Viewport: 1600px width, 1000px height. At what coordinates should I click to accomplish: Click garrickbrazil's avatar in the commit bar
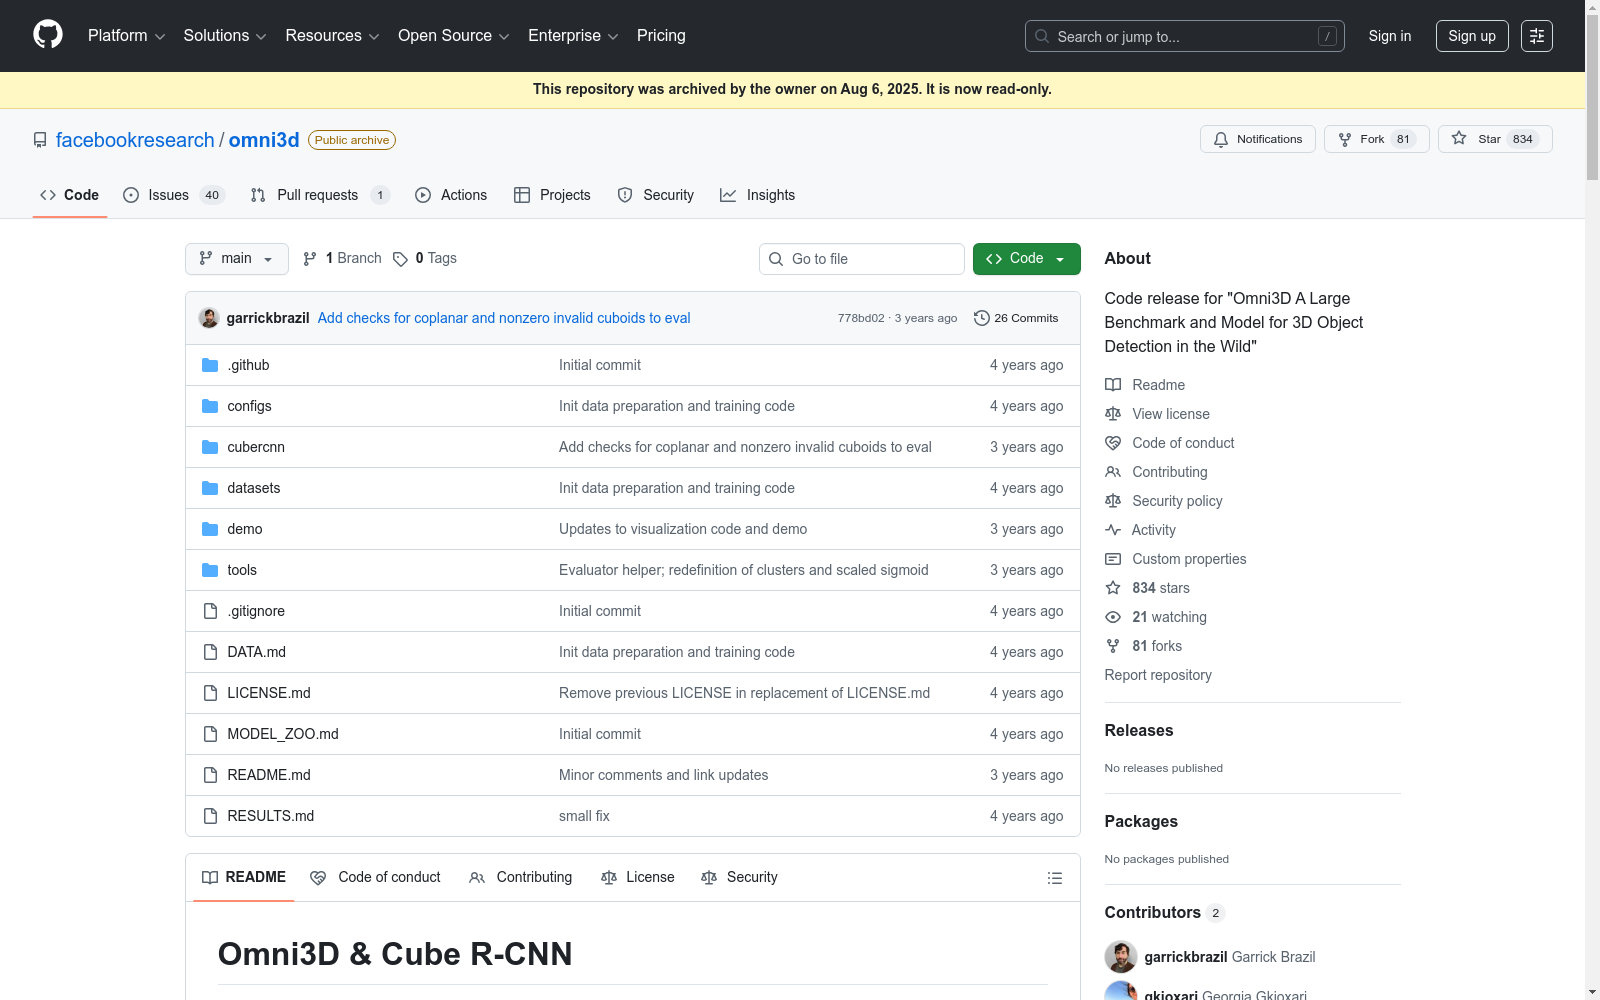pyautogui.click(x=209, y=318)
